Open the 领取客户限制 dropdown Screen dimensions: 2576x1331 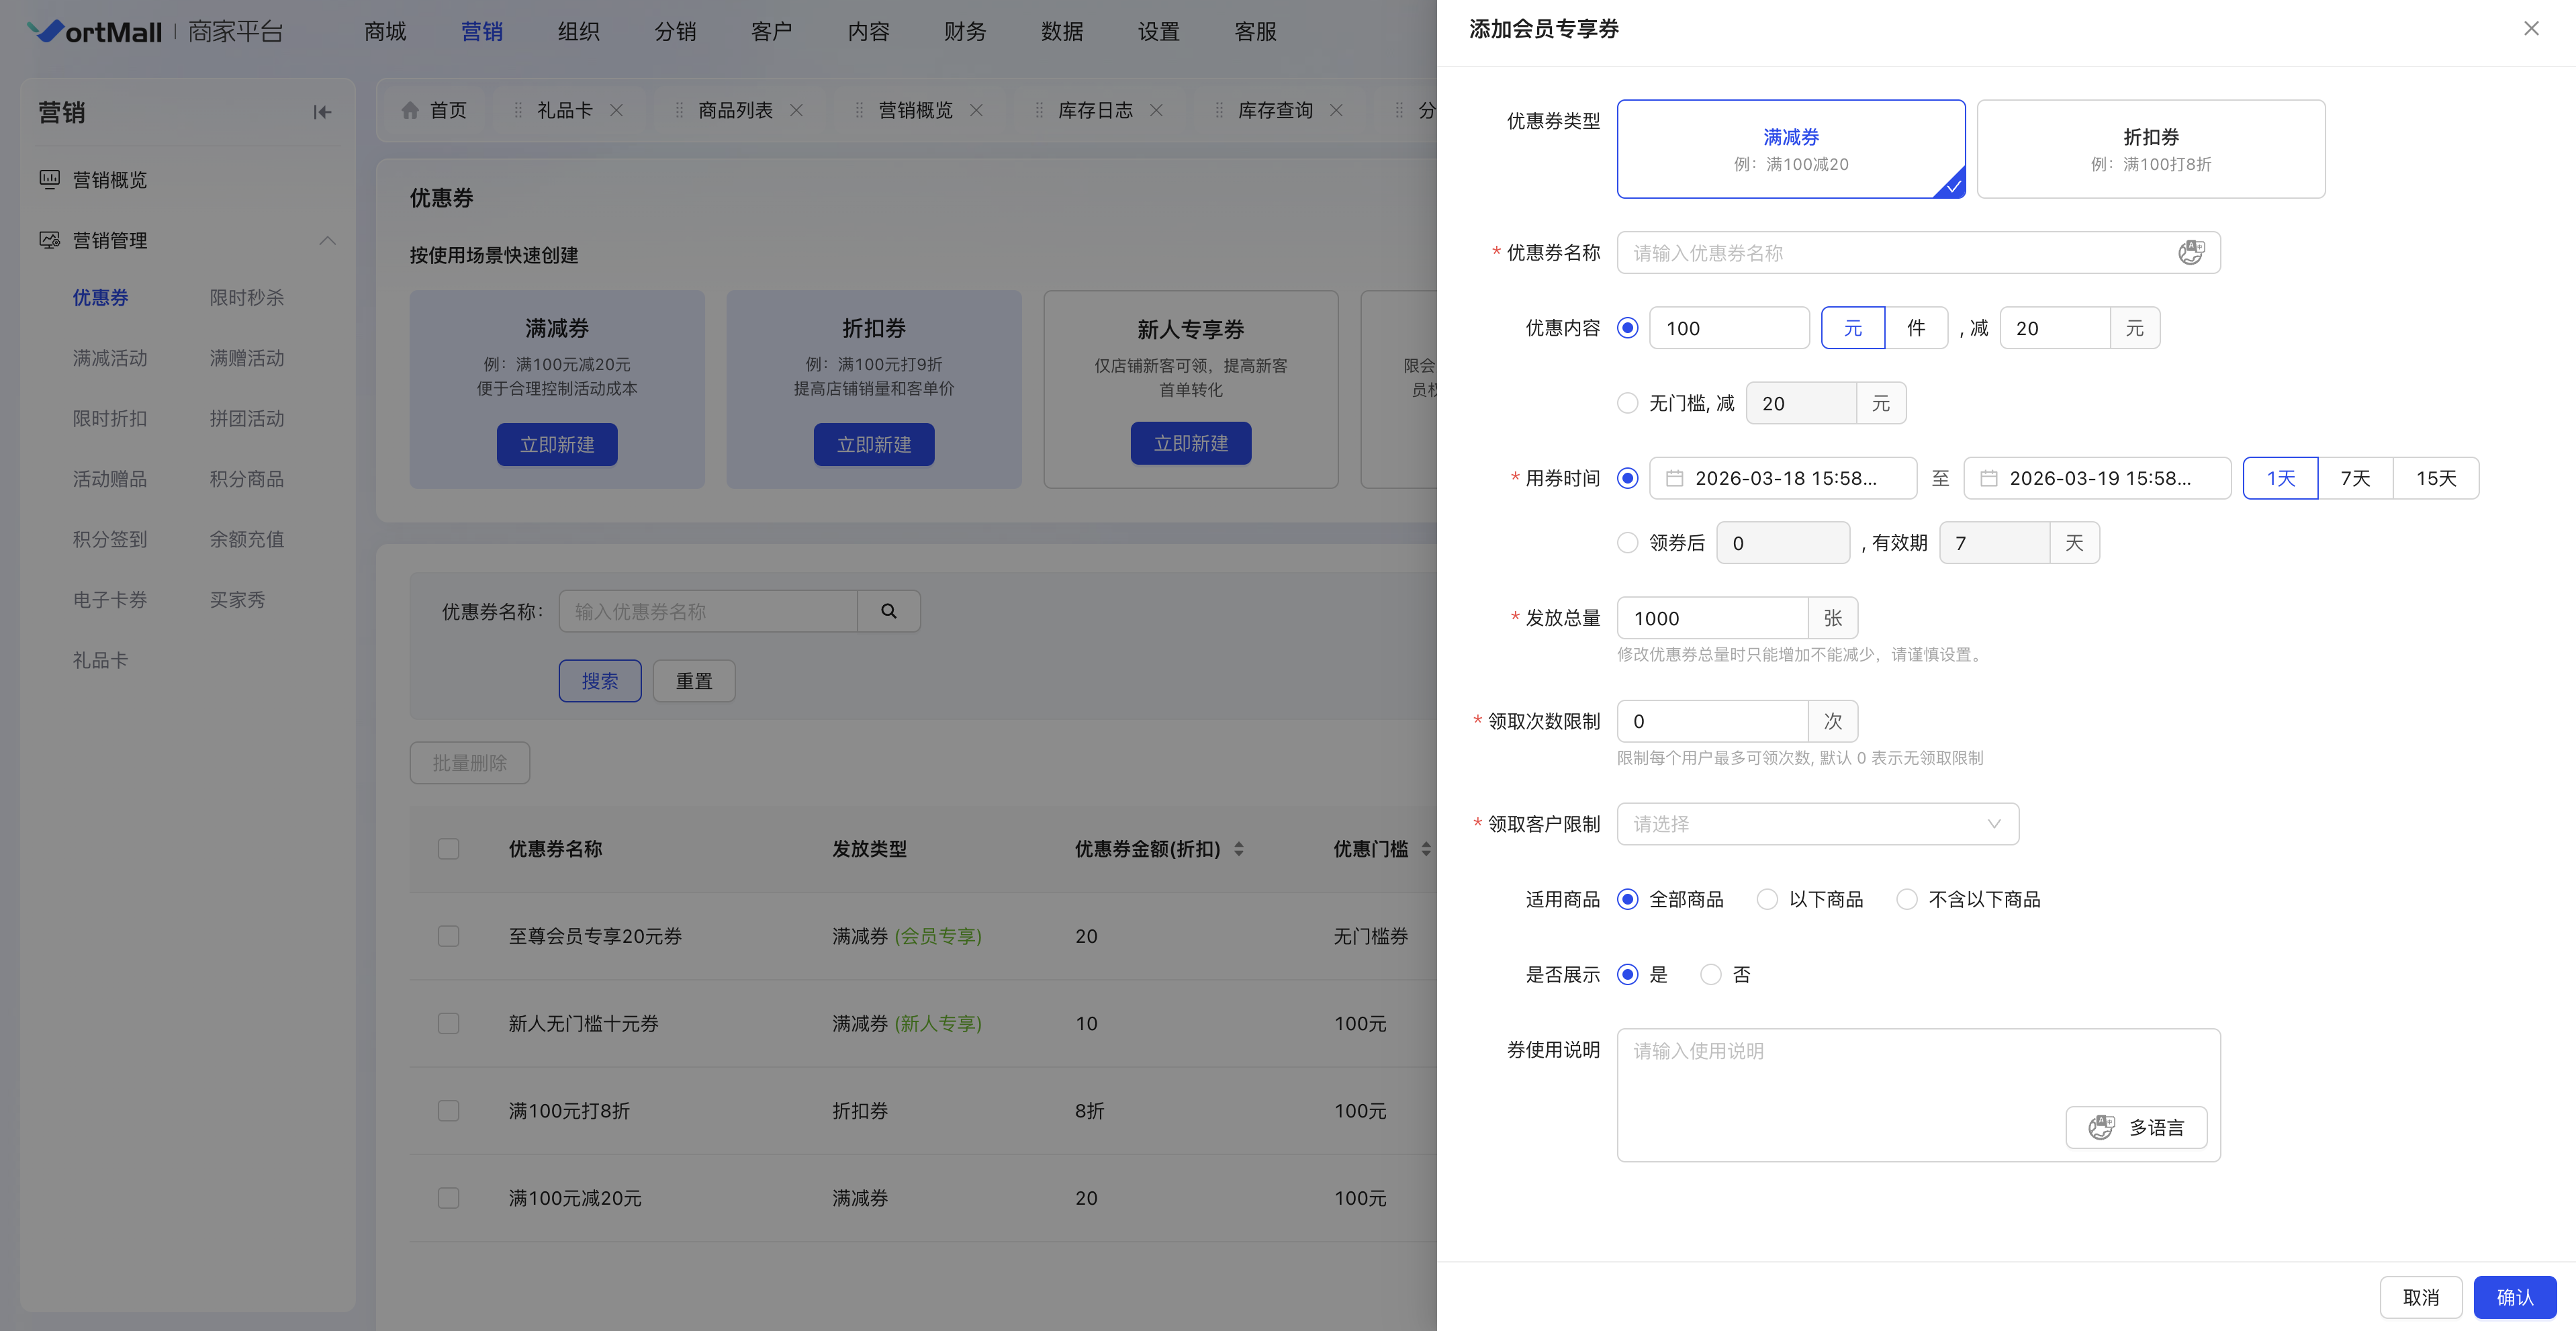pos(1817,824)
